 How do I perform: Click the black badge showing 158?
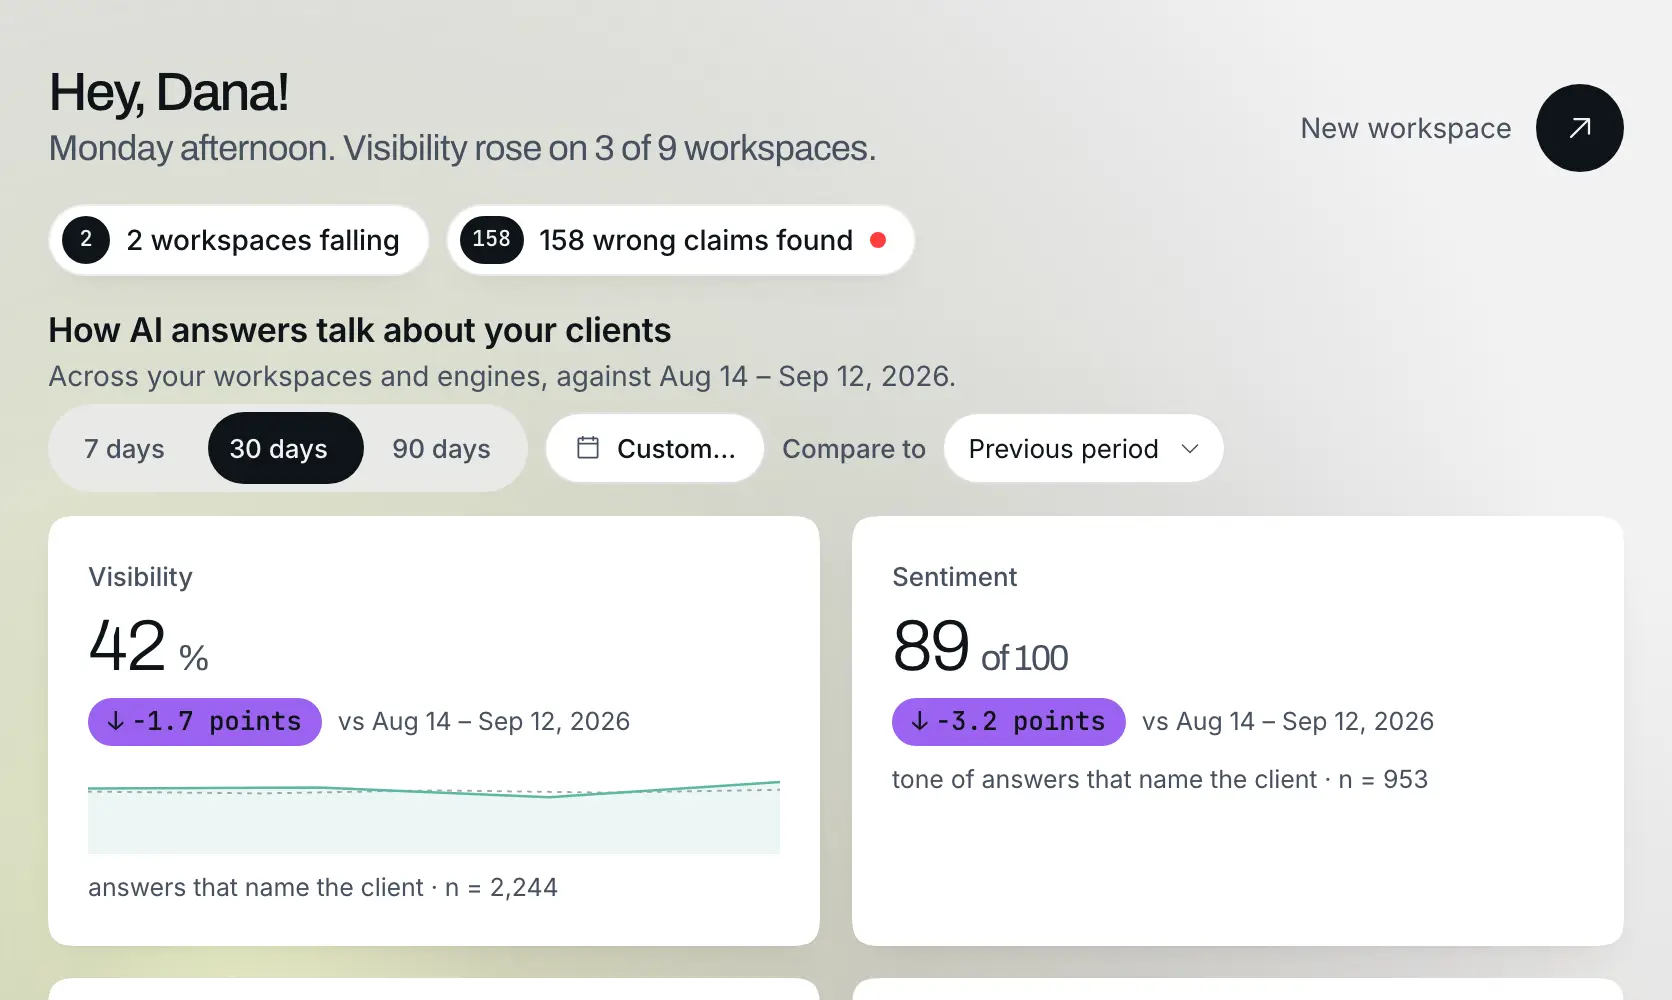click(x=491, y=240)
